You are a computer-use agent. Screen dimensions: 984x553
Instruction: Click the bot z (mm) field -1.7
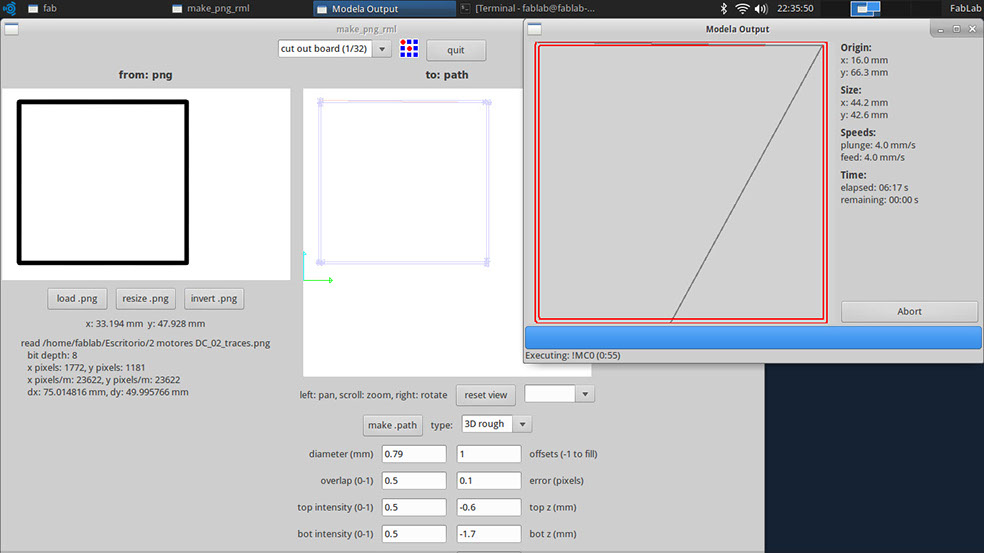[489, 534]
